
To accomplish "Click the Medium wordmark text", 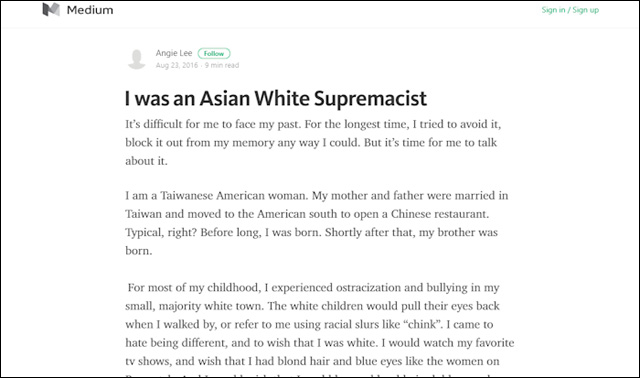I will 90,10.
